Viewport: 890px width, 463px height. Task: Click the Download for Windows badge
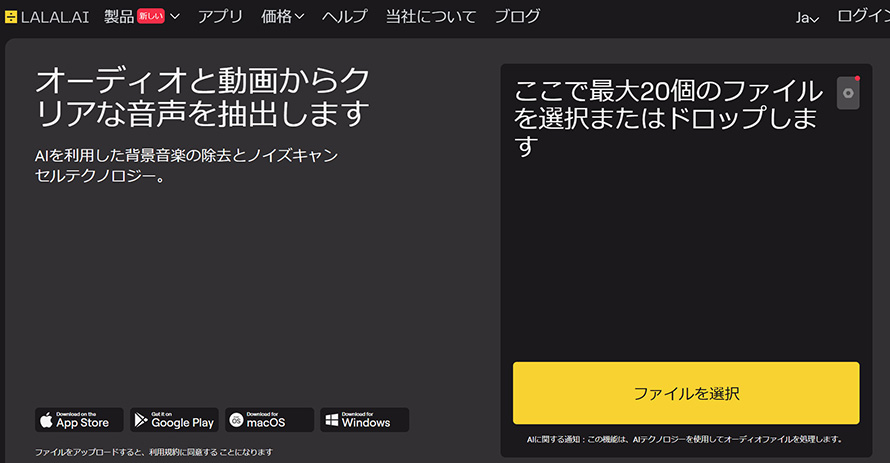point(364,420)
